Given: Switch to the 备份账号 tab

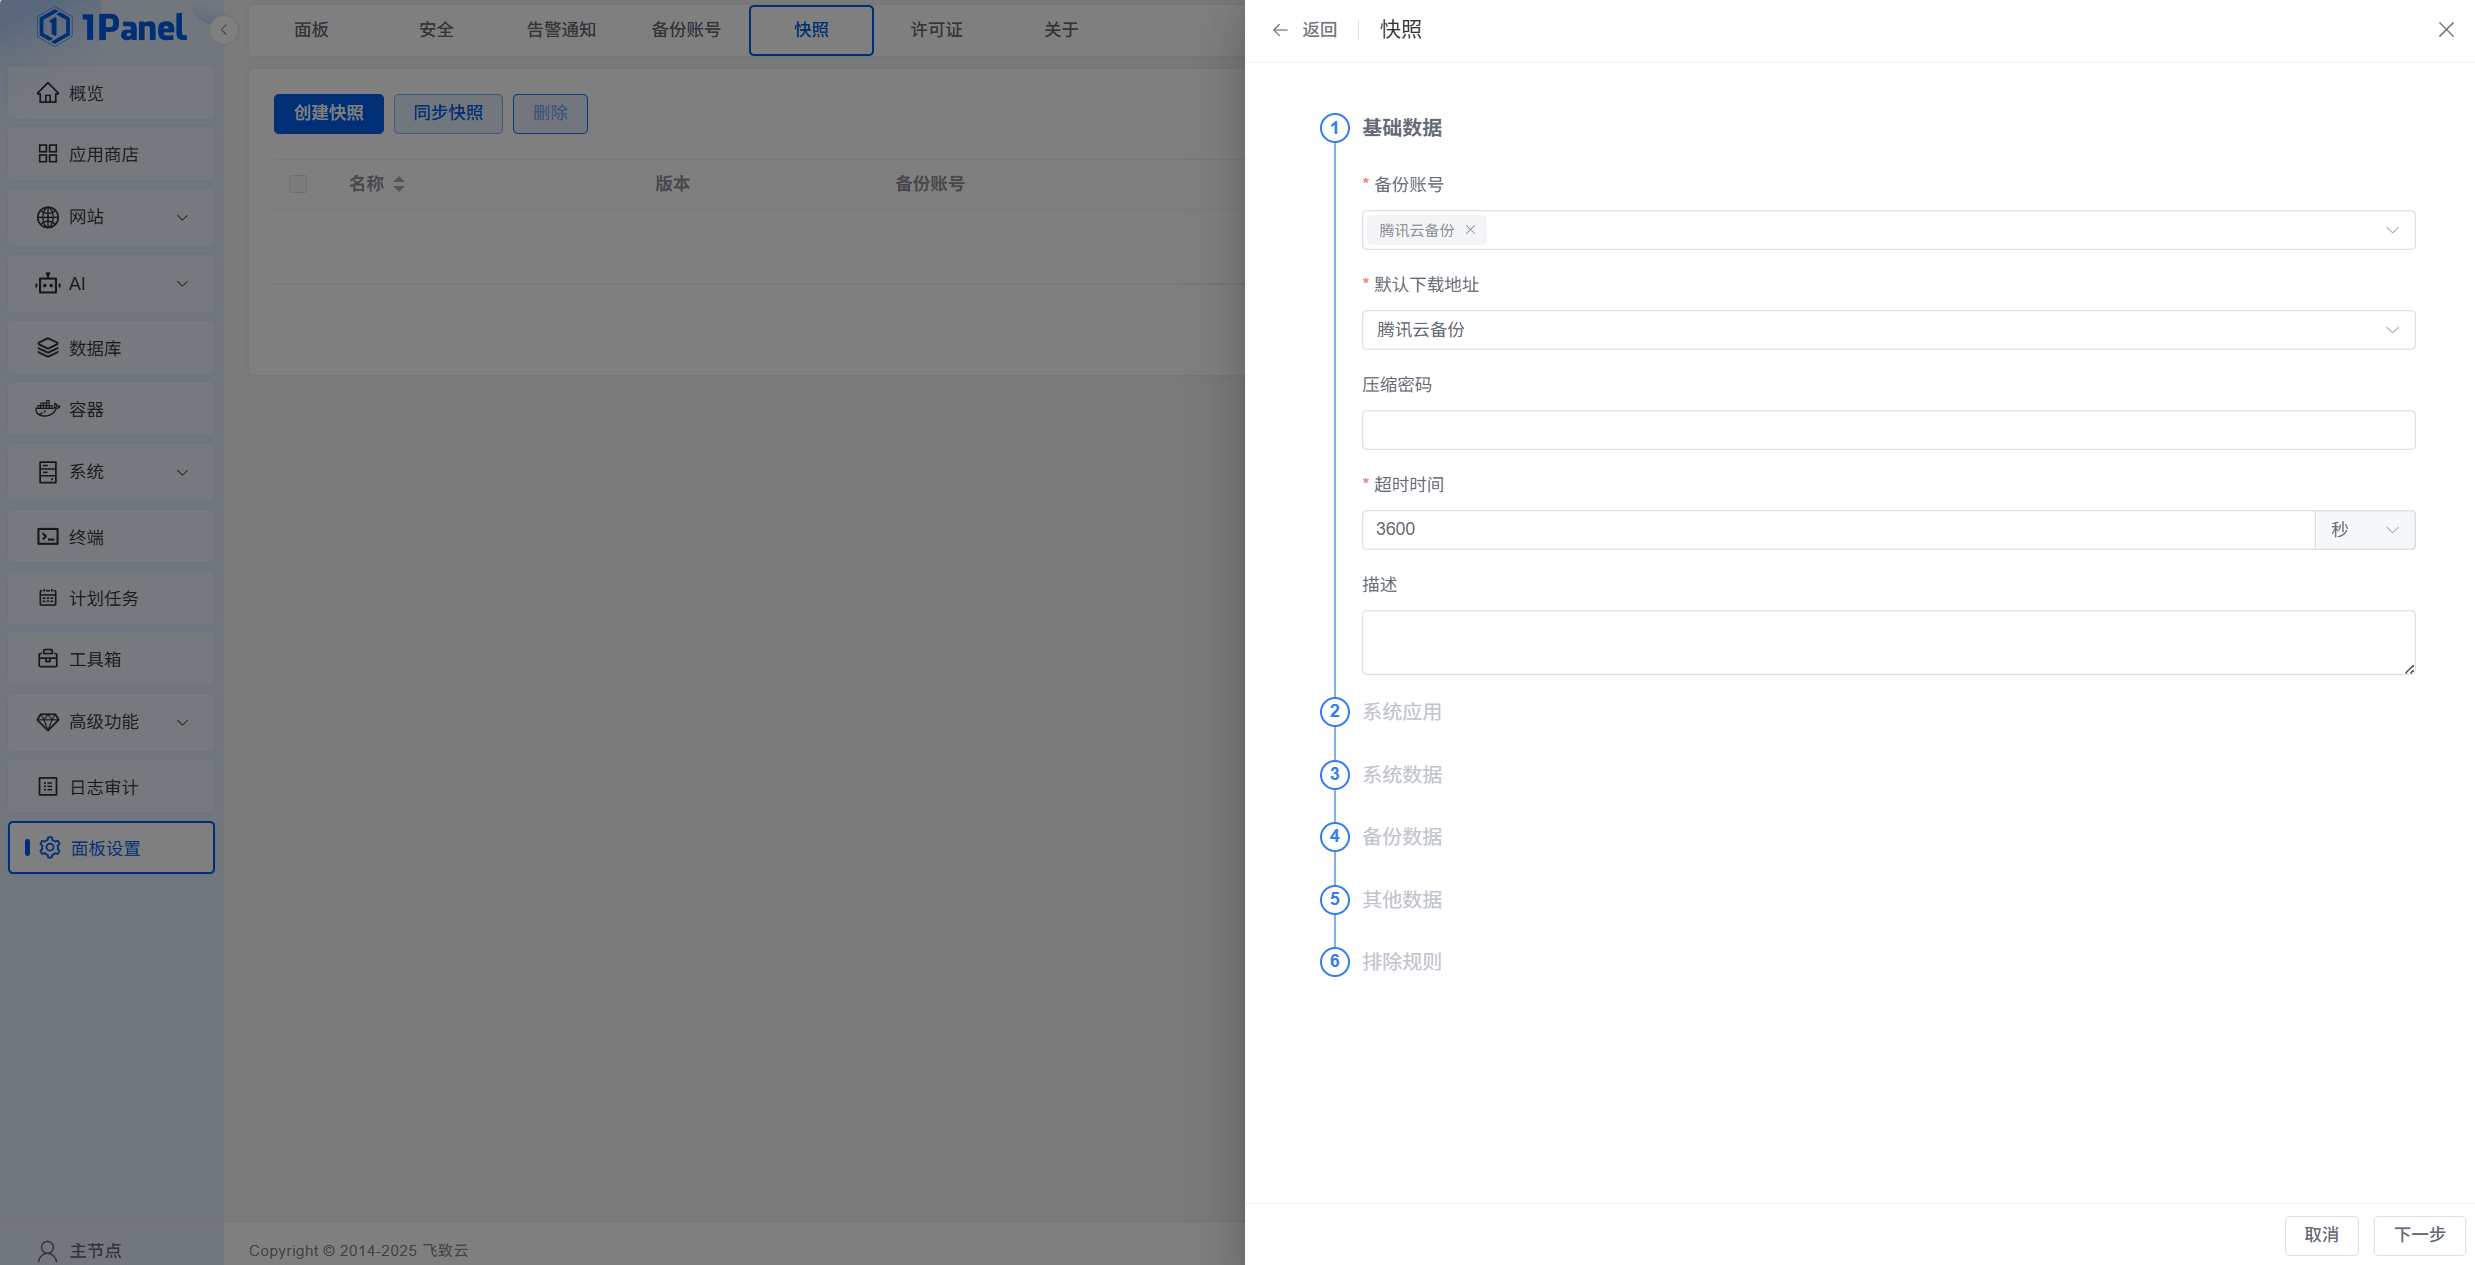Looking at the screenshot, I should 686,30.
